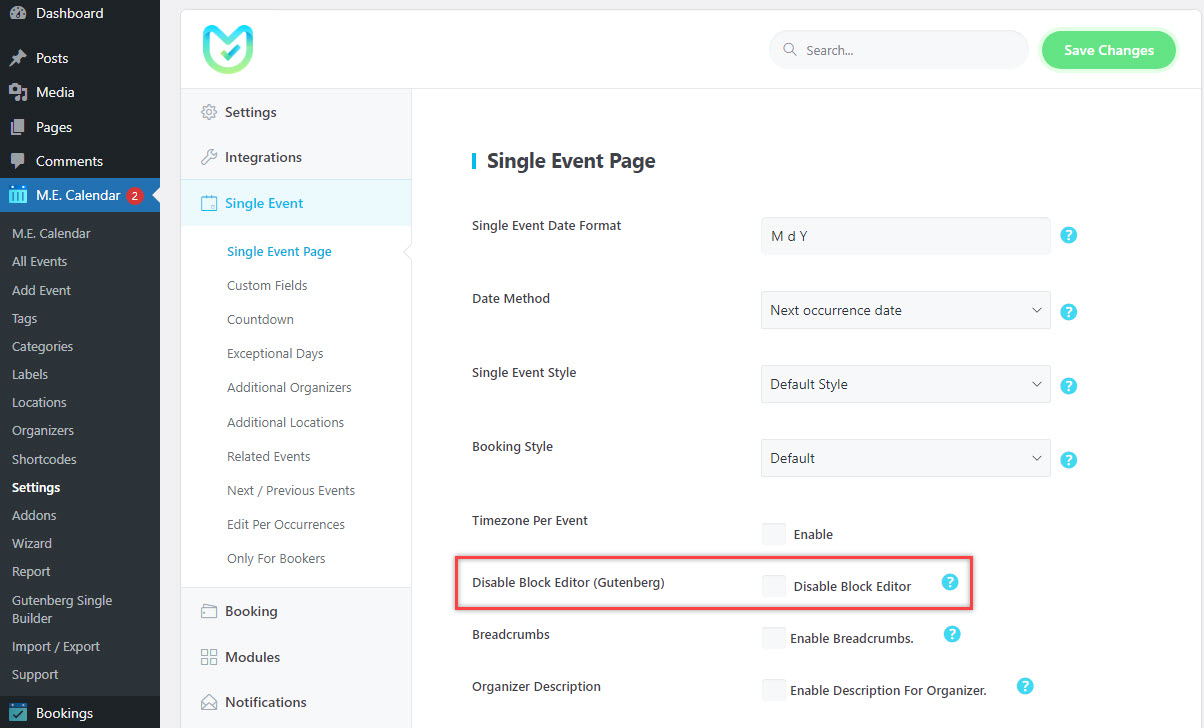Click the Single Event calendar icon
Image resolution: width=1204 pixels, height=728 pixels.
(x=209, y=203)
